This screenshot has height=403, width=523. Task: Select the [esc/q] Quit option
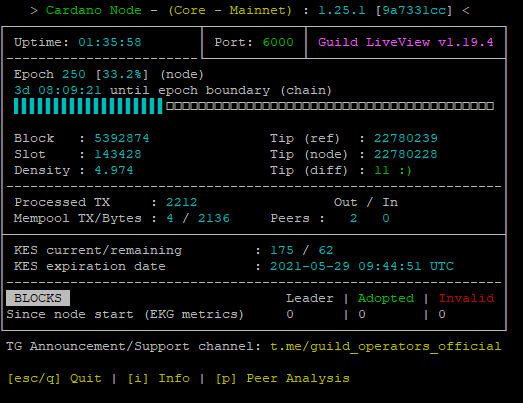click(x=54, y=378)
